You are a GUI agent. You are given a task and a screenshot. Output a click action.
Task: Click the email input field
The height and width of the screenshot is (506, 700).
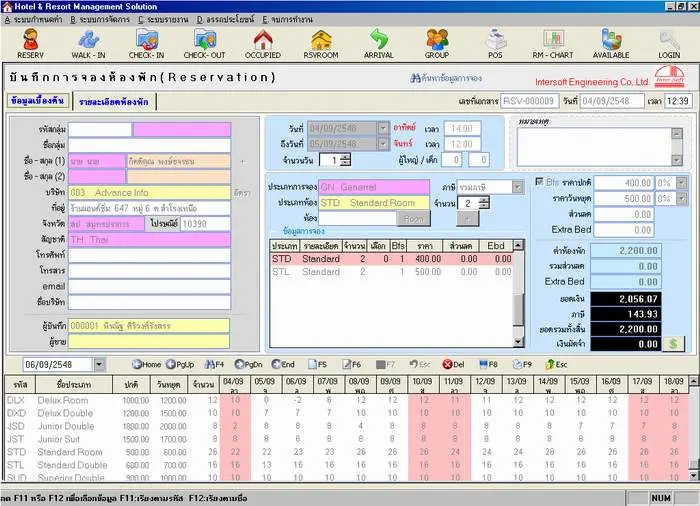click(150, 286)
